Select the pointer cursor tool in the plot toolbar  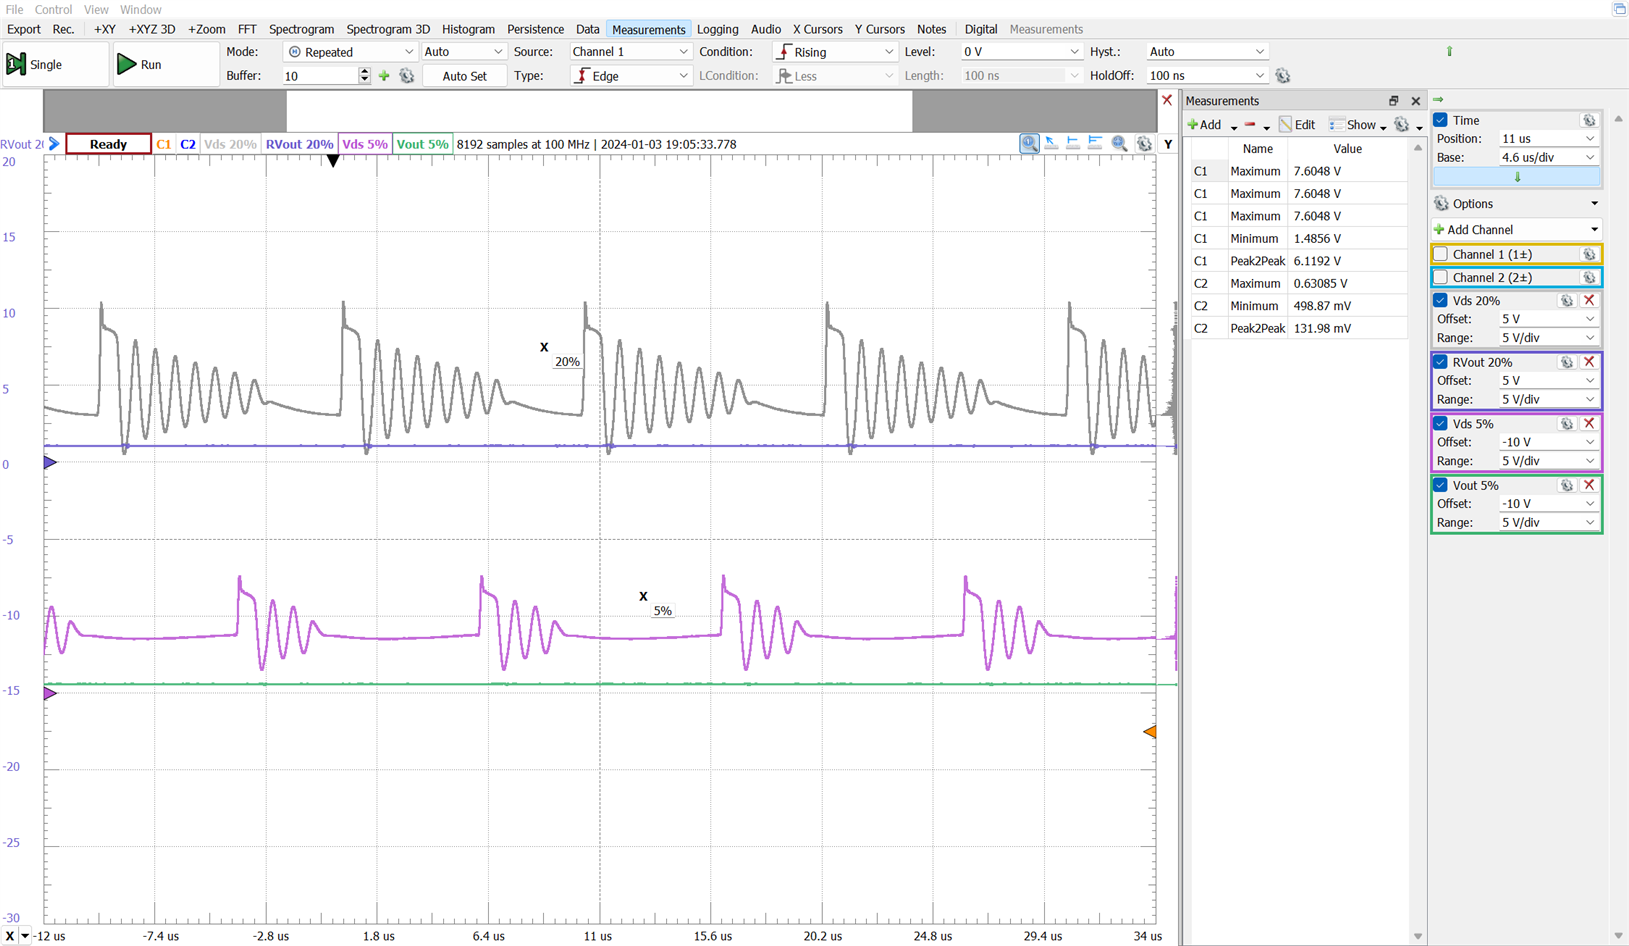pyautogui.click(x=1052, y=144)
